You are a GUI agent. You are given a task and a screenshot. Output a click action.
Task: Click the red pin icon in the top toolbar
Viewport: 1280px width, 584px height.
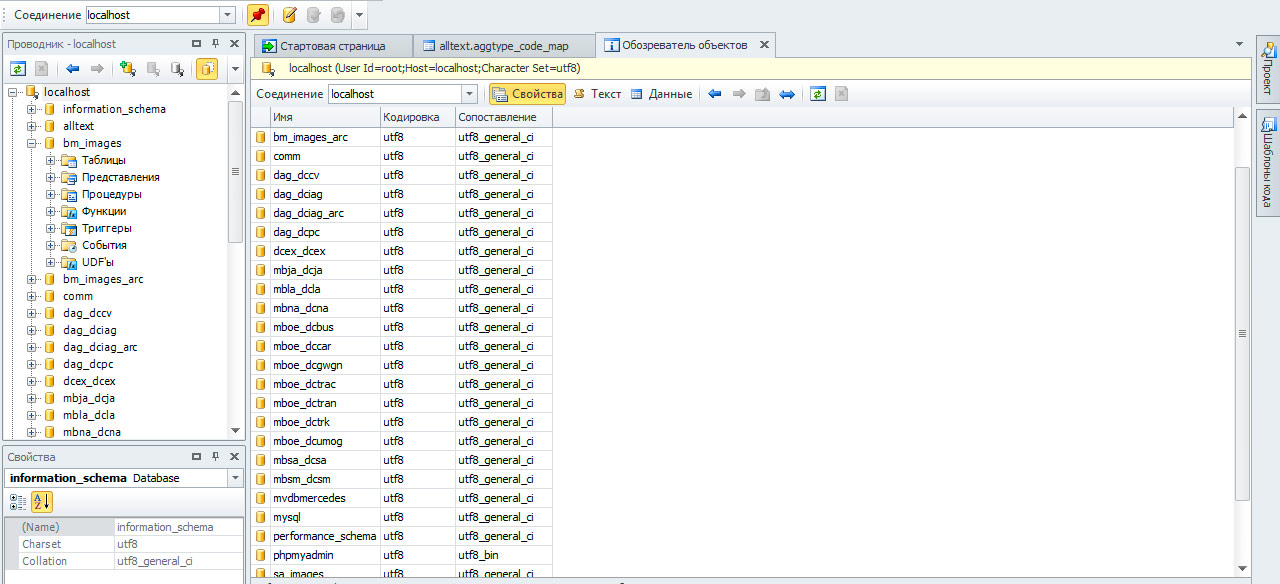click(x=257, y=15)
